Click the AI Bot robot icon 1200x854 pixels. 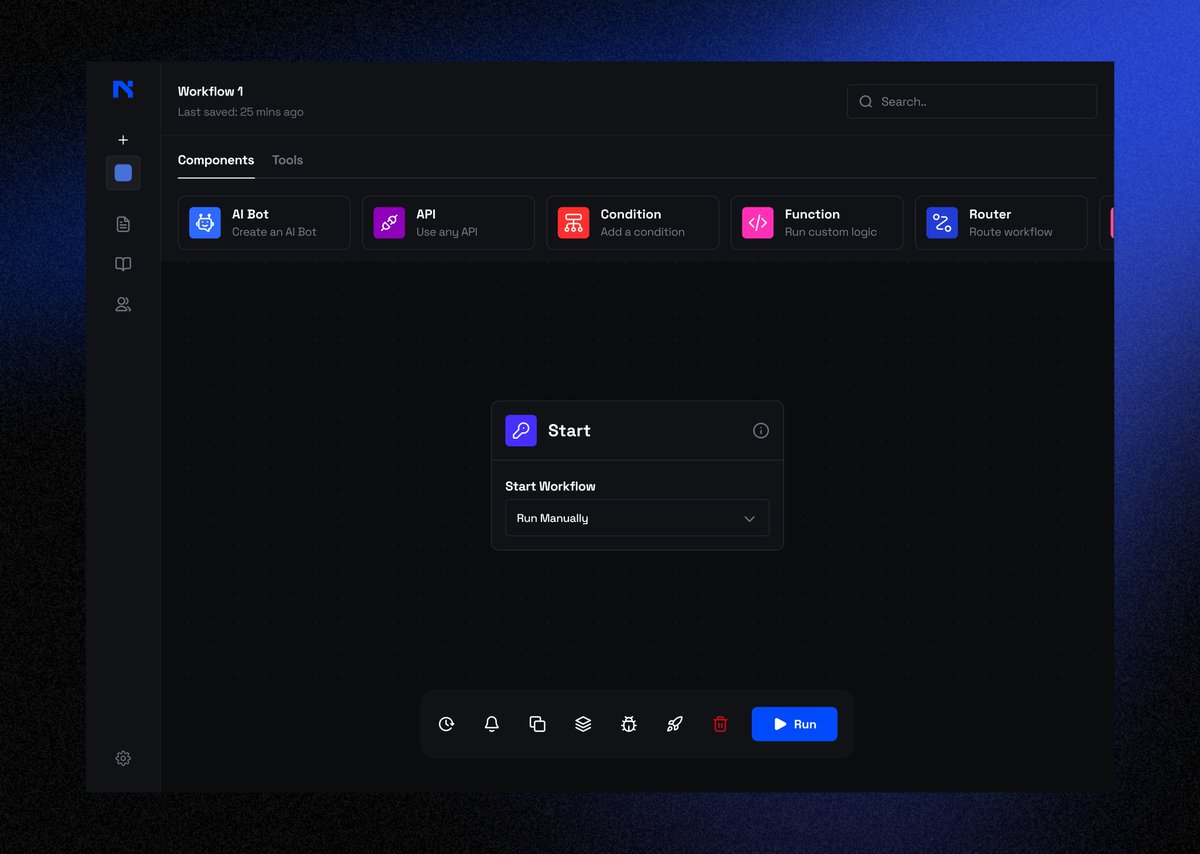pyautogui.click(x=205, y=222)
